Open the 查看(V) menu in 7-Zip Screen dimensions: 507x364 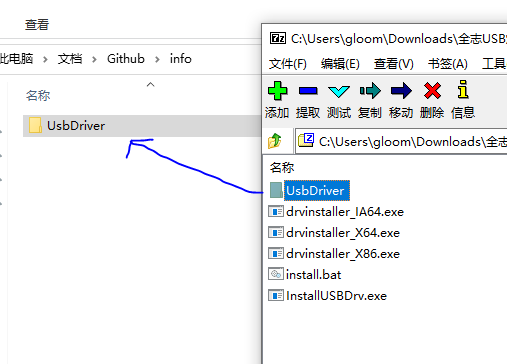pyautogui.click(x=394, y=64)
